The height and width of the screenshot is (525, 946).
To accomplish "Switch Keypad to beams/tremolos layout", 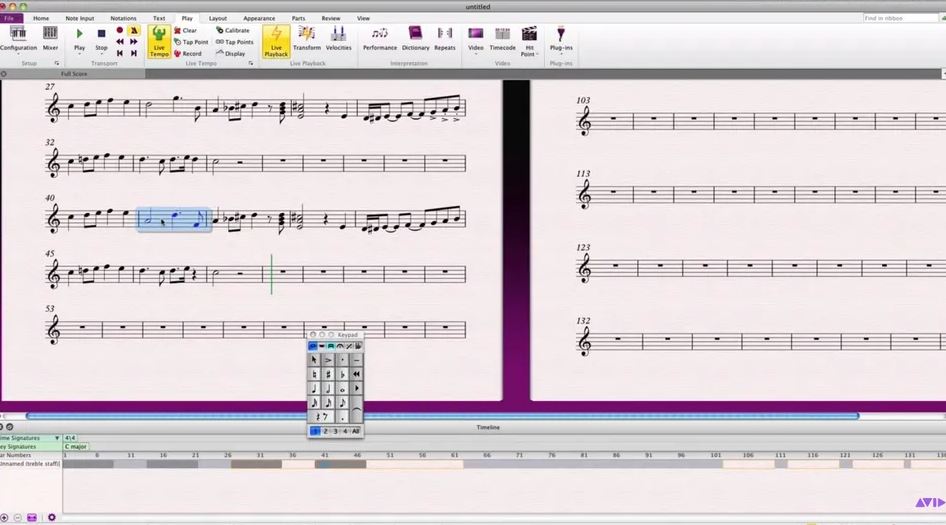I will 331,346.
